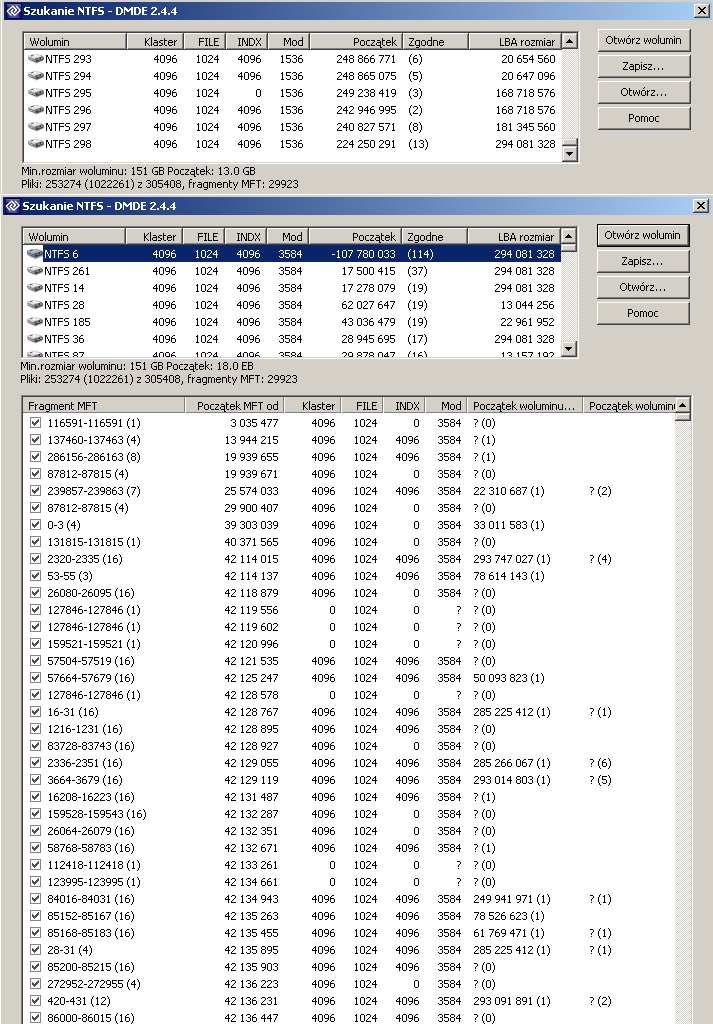This screenshot has width=713, height=1024.
Task: Select row 'NTFS 261' in lower window
Action: (291, 270)
